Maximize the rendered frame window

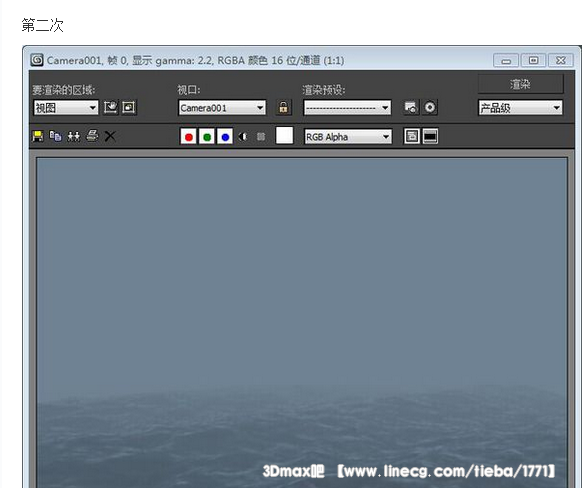[x=533, y=60]
